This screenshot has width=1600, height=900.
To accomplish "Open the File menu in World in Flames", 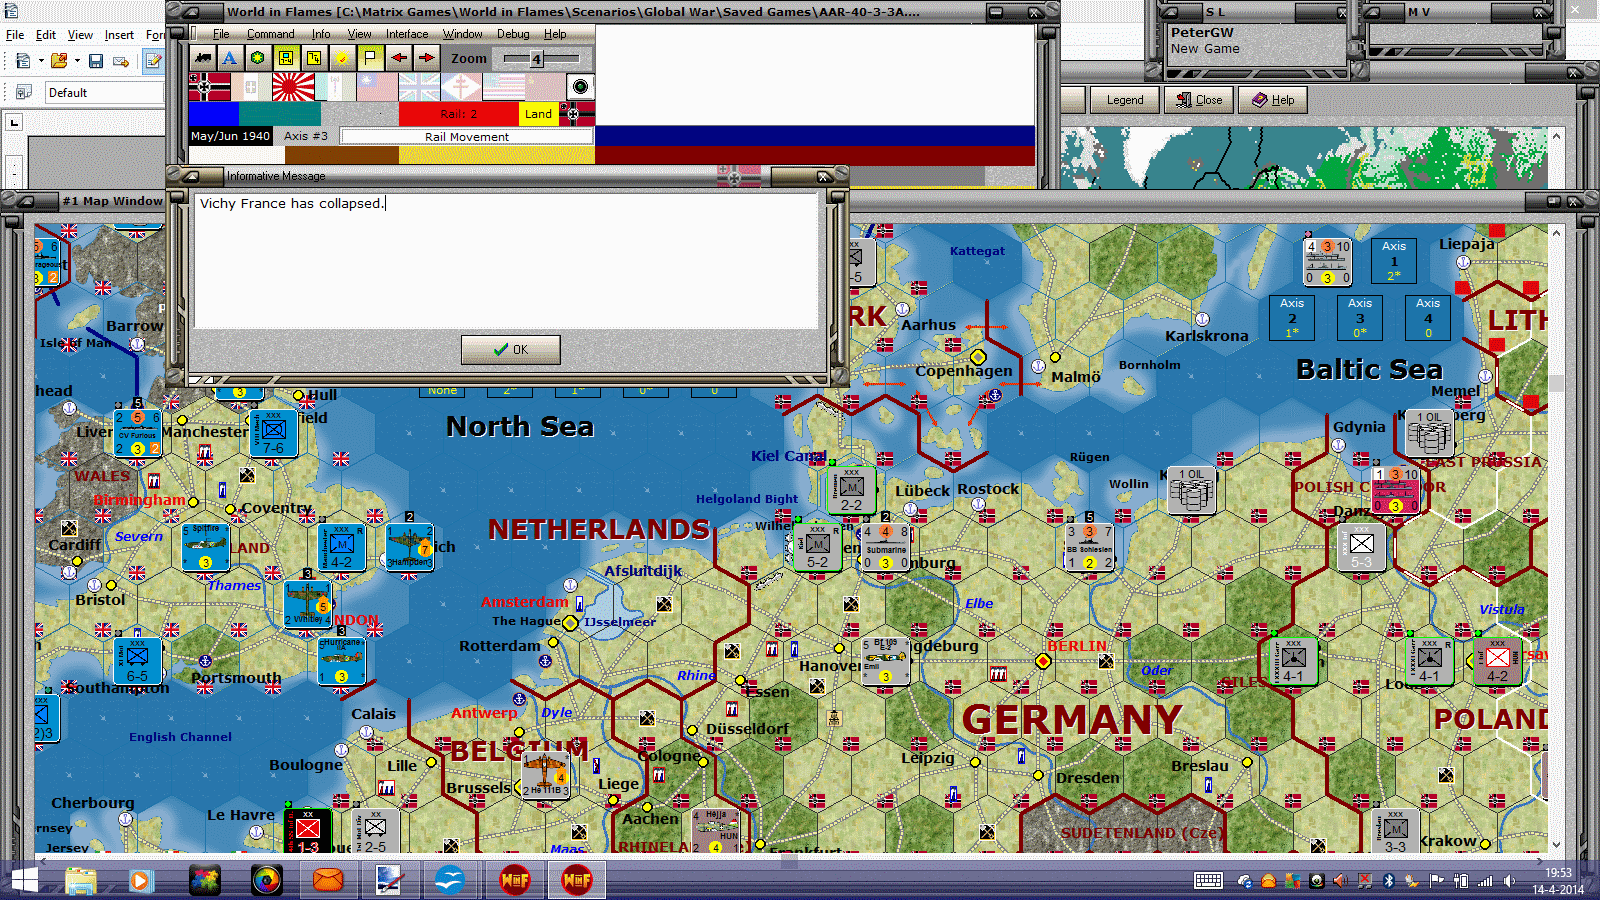I will click(x=221, y=33).
